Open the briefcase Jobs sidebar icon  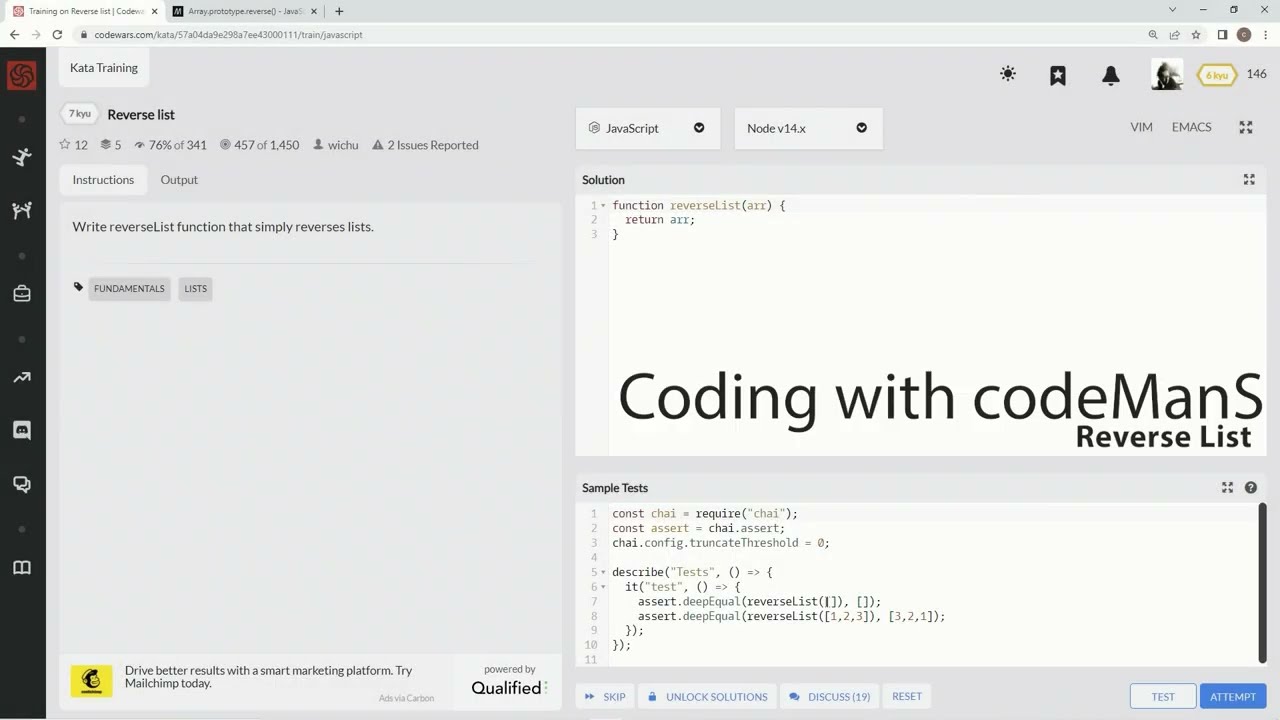[x=22, y=294]
